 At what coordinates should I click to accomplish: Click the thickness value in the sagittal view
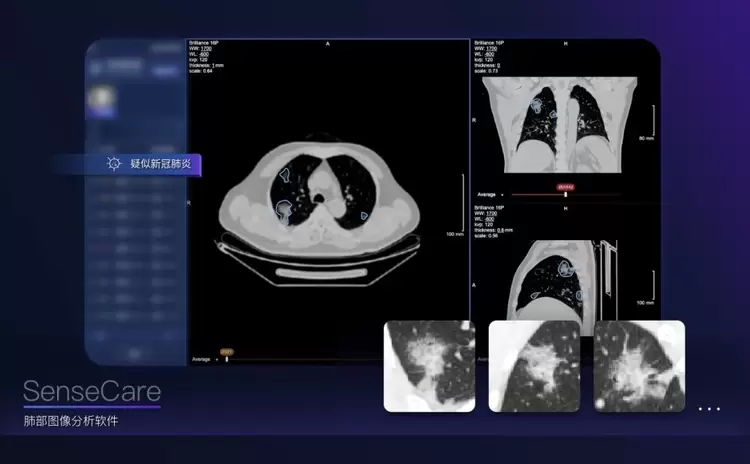(x=500, y=230)
